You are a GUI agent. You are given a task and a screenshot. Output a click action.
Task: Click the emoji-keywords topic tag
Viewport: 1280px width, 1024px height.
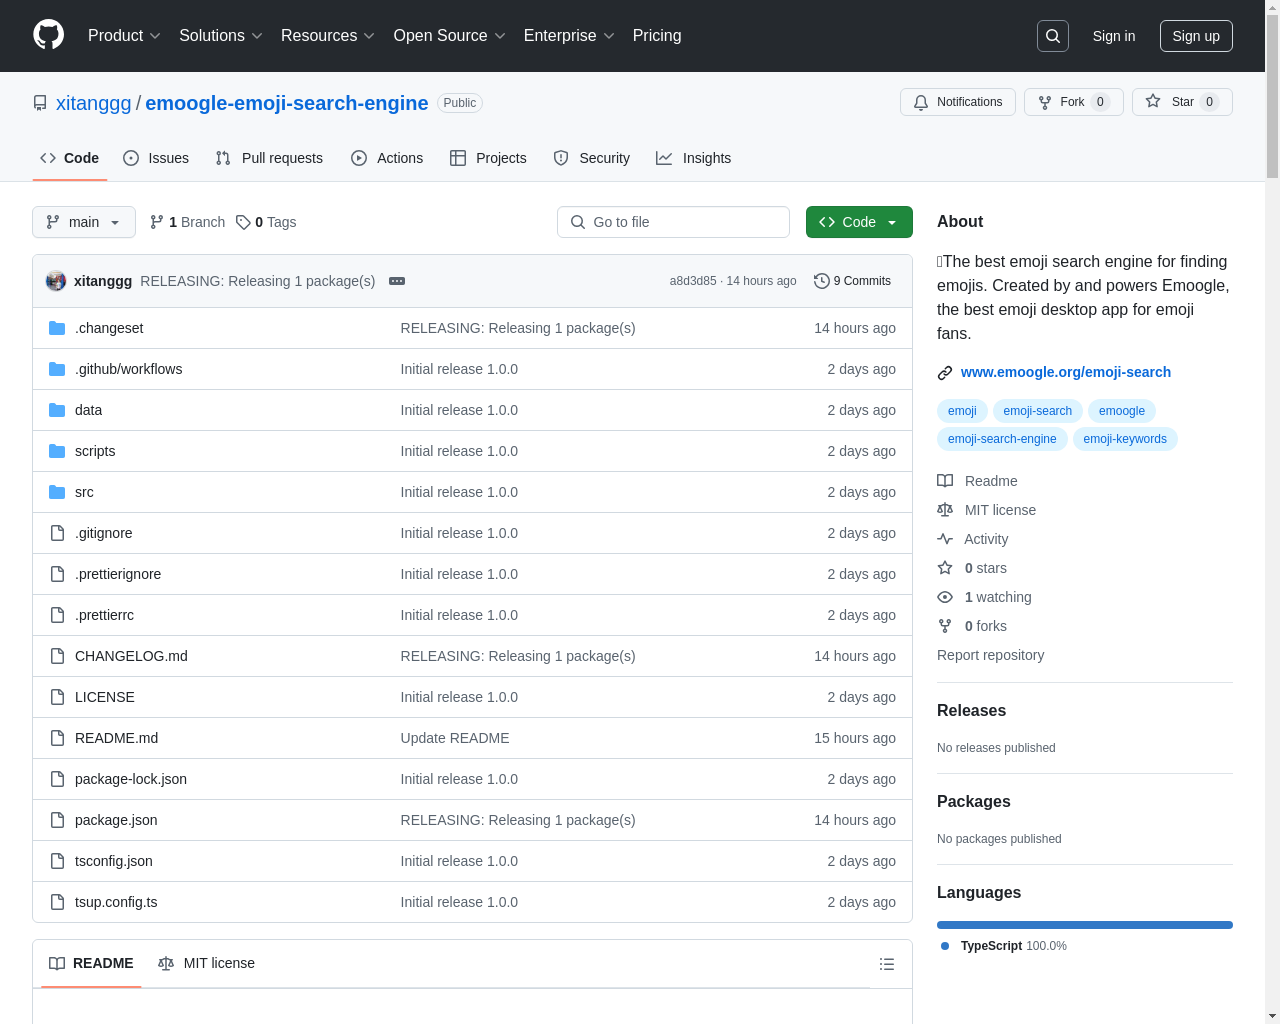click(1125, 439)
